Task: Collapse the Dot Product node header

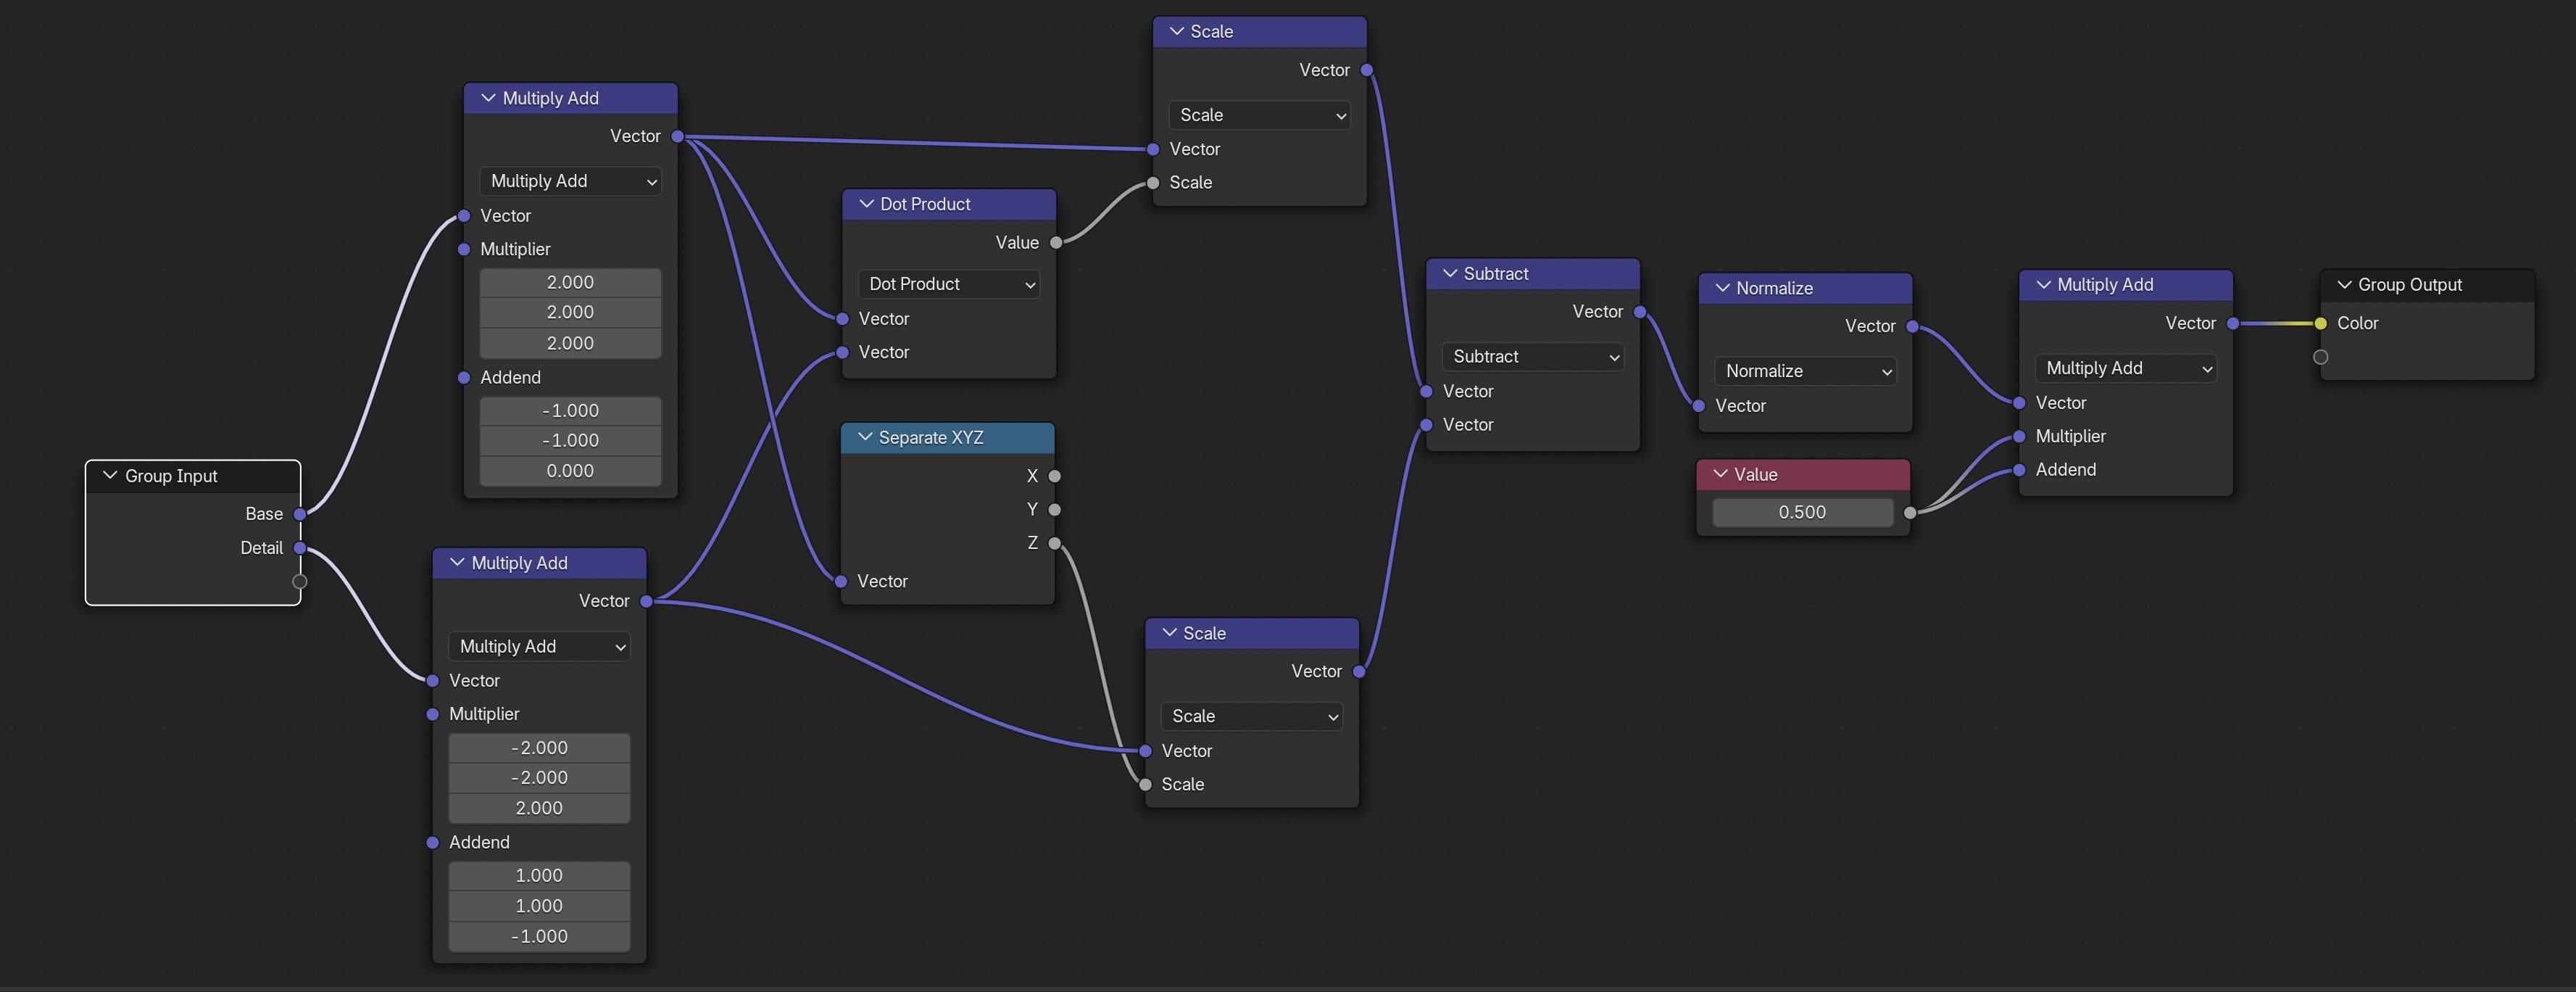Action: [867, 204]
